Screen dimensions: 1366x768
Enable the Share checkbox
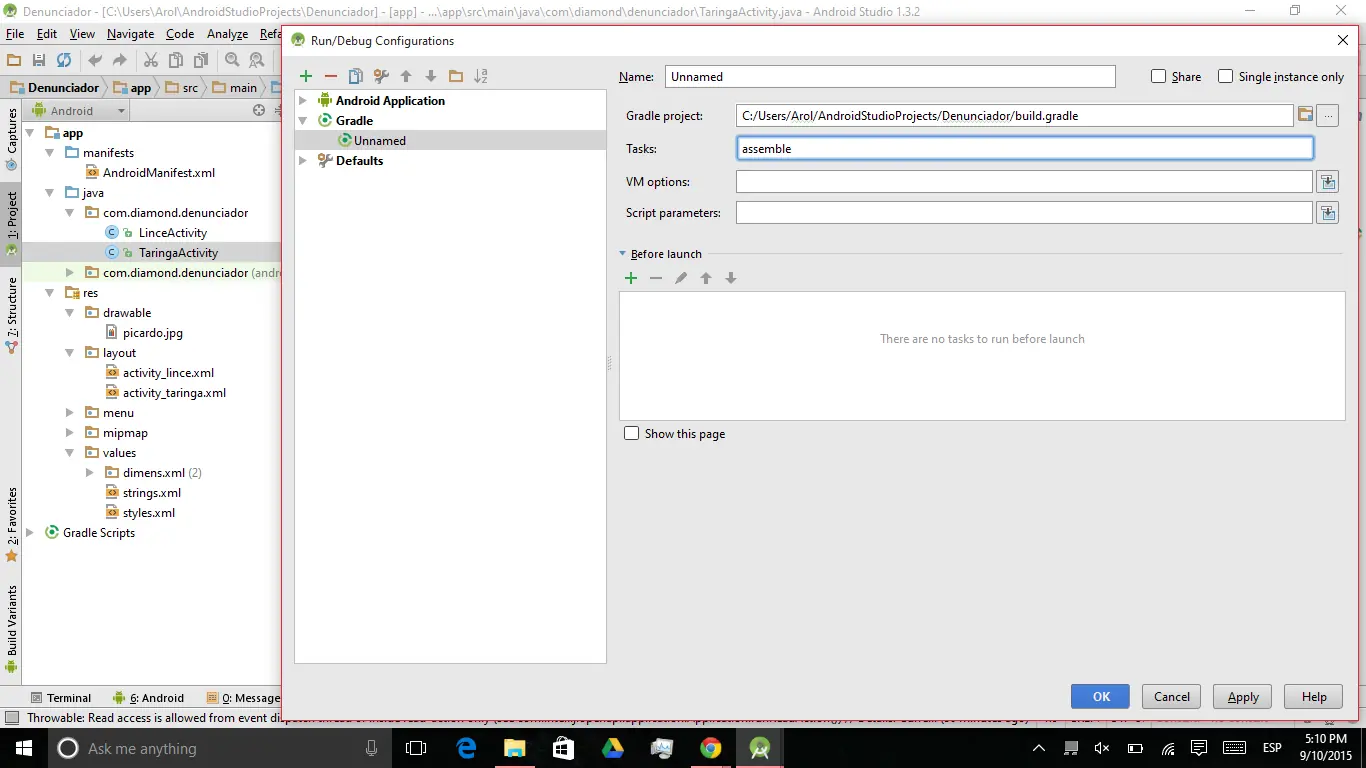click(x=1159, y=76)
